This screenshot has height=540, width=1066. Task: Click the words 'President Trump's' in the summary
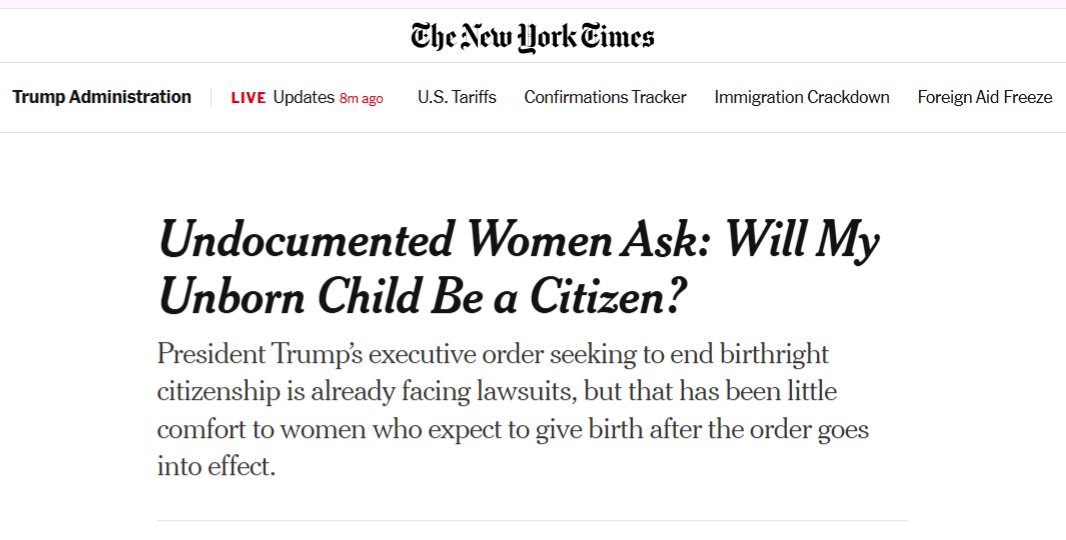(x=225, y=354)
